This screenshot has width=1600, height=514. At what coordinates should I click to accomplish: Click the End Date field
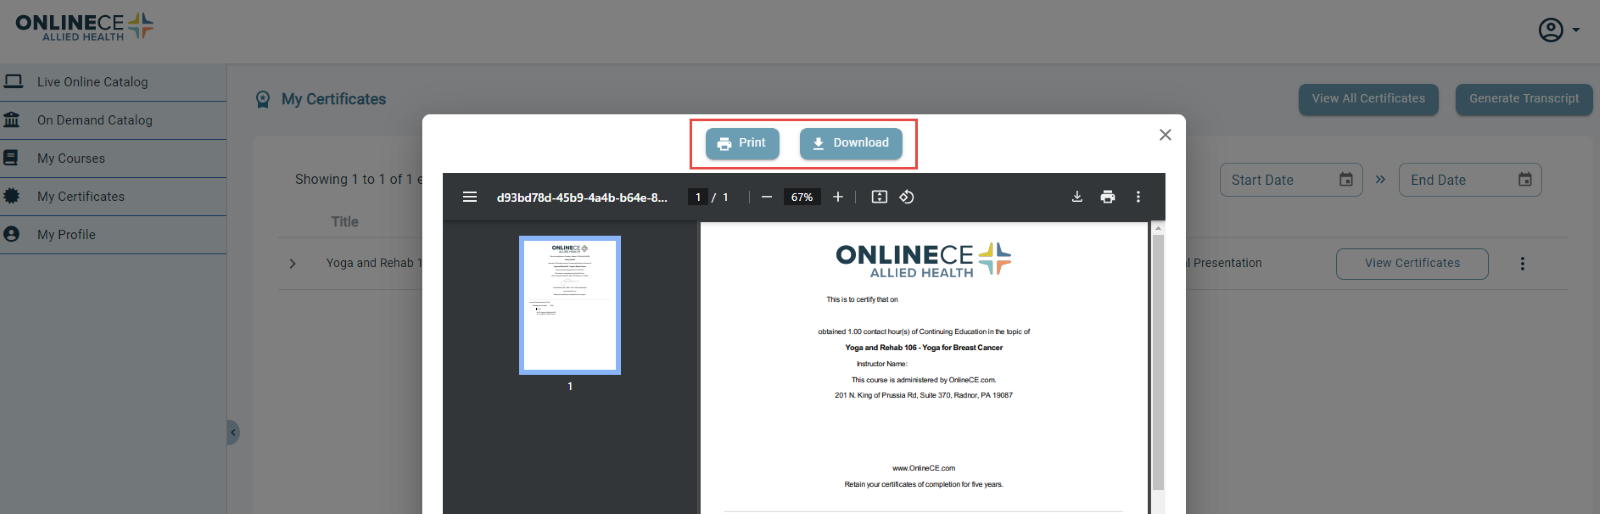[1470, 180]
